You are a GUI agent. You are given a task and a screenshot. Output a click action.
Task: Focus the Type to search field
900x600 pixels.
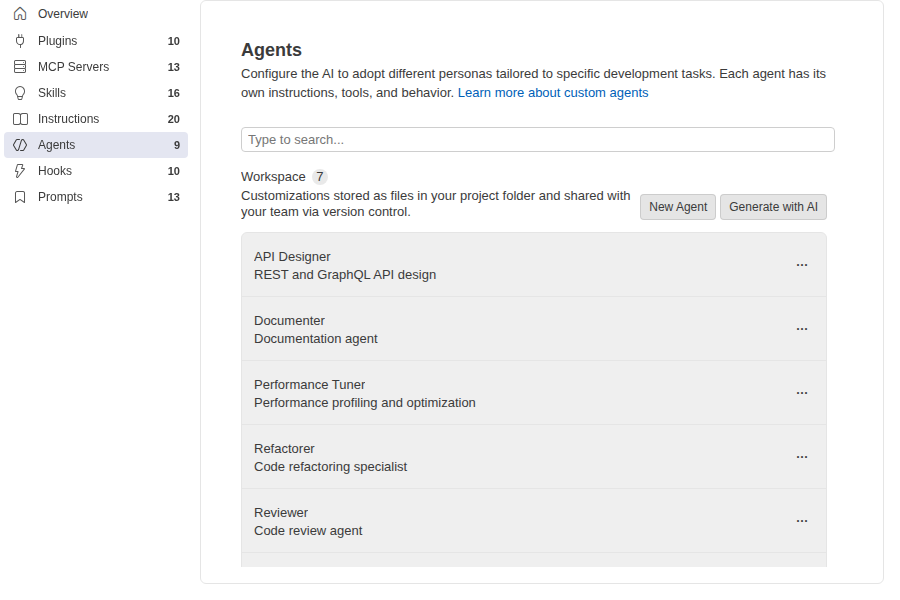538,140
